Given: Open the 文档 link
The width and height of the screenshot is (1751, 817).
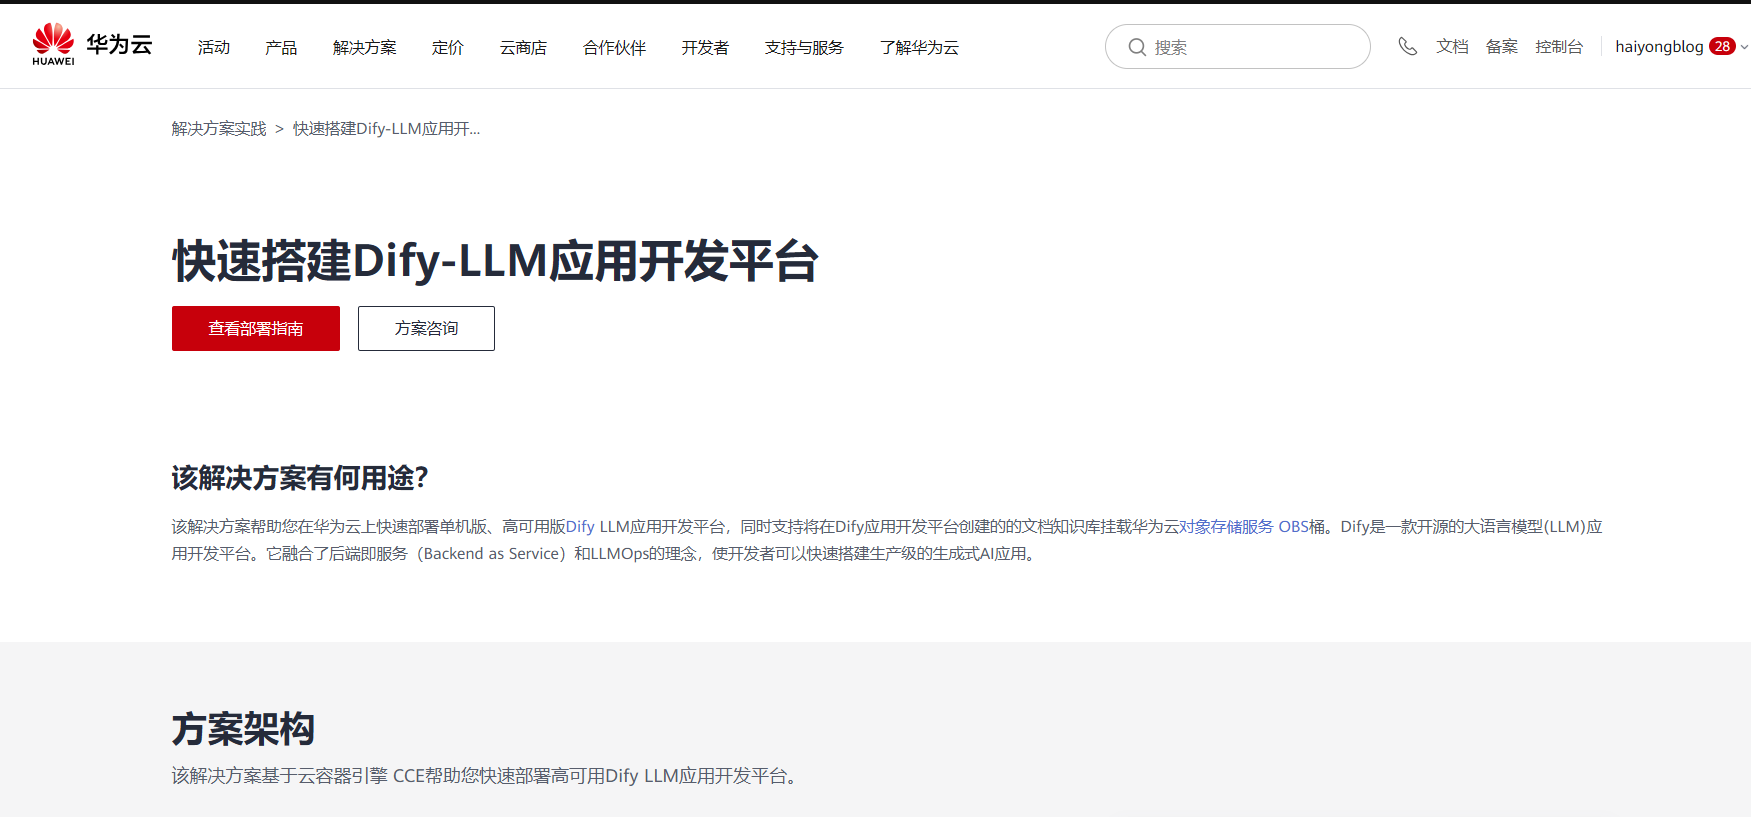Looking at the screenshot, I should coord(1452,46).
